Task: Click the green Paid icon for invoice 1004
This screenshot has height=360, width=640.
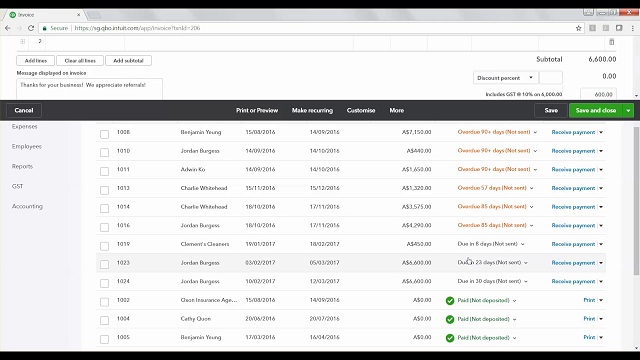Action: 450,319
